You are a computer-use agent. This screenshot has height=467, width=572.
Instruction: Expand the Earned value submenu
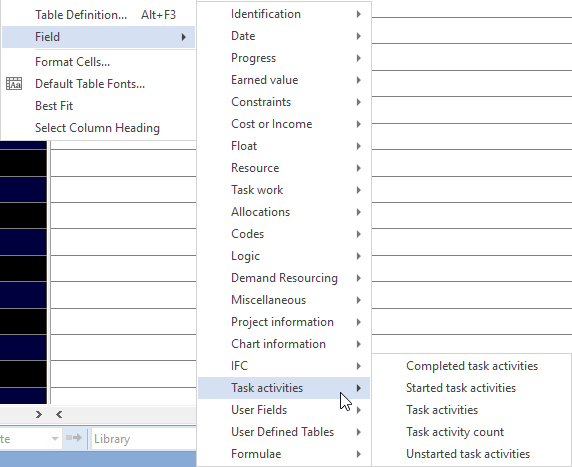284,80
